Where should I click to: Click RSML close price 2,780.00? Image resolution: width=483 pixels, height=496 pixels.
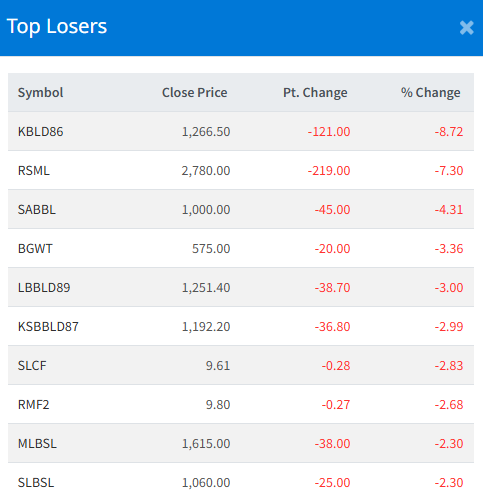pos(206,170)
